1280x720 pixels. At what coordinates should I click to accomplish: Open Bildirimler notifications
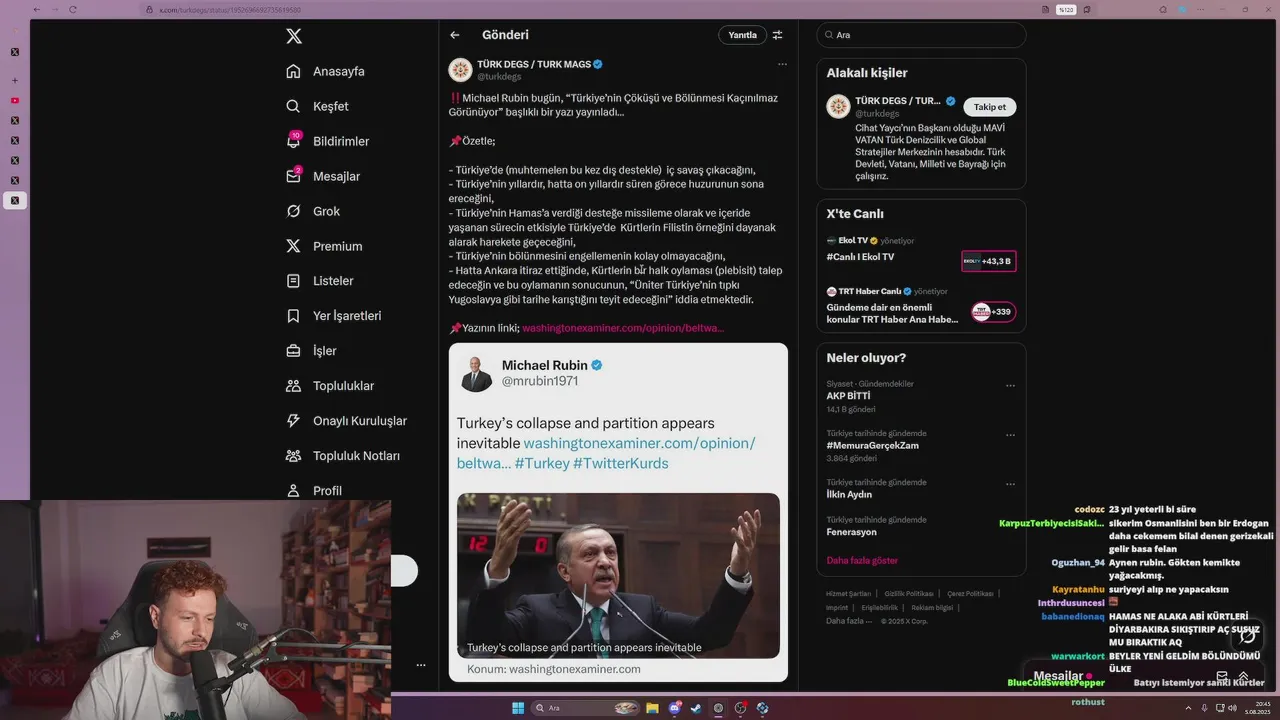pos(327,141)
